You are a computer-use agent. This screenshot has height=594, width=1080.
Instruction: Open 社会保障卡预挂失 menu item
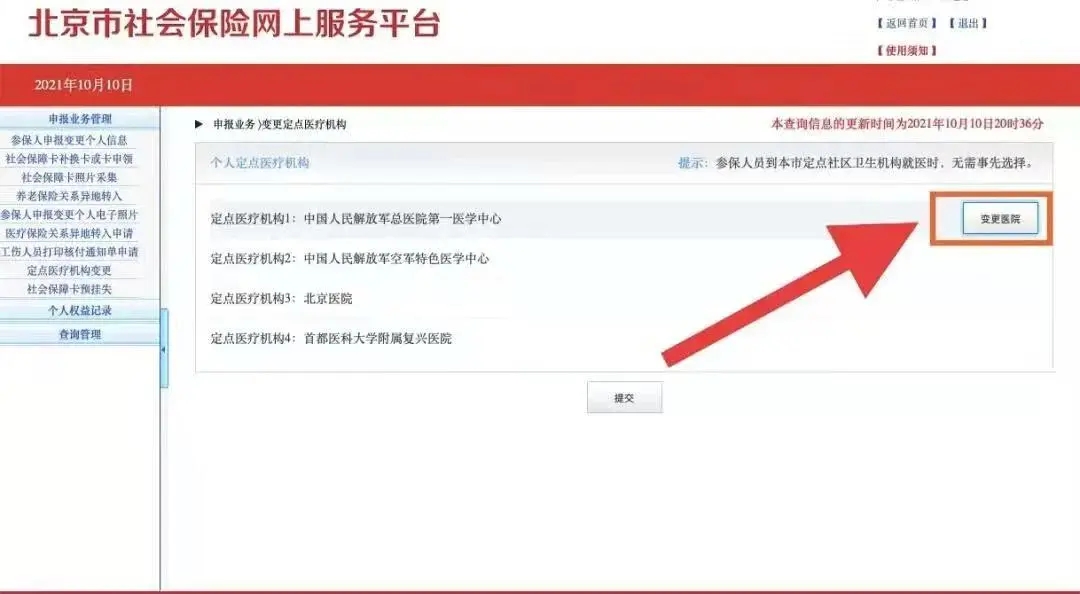[x=69, y=289]
